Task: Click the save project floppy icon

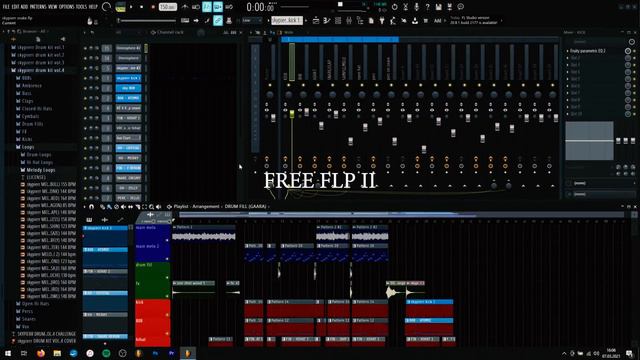Action: [x=438, y=7]
